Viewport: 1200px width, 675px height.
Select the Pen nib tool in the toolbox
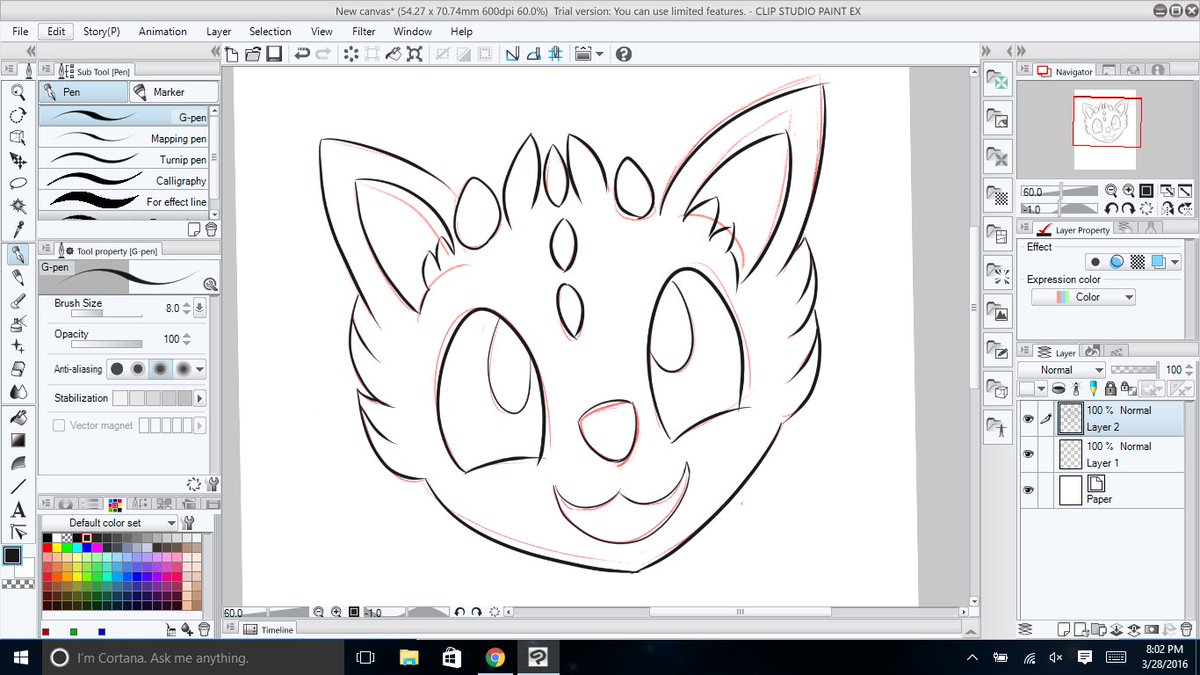[x=17, y=255]
